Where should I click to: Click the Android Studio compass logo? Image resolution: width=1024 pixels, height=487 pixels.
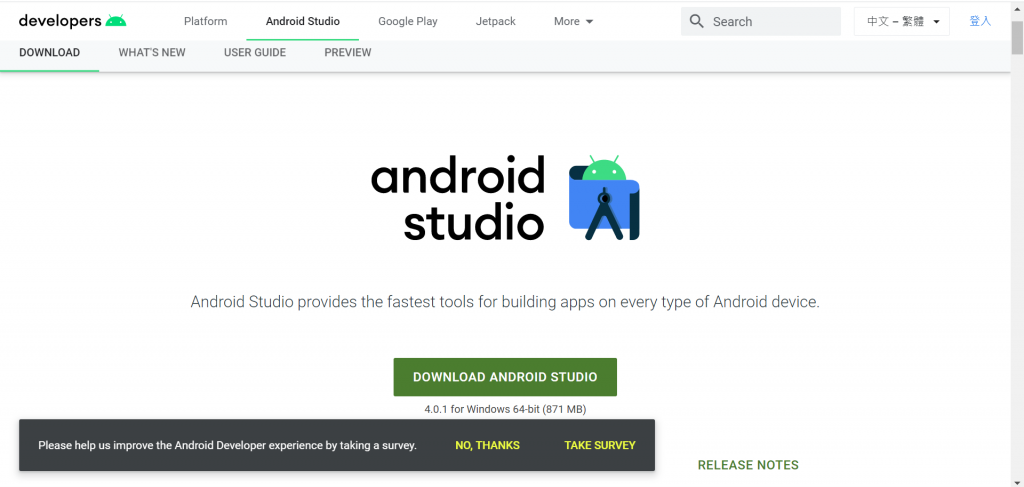tap(604, 198)
